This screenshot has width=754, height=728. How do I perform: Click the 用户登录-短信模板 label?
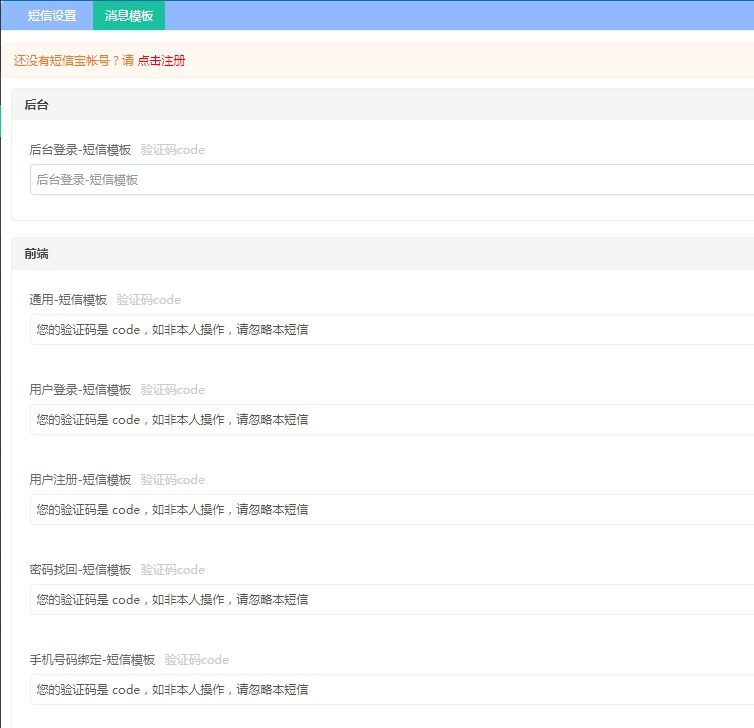pos(80,390)
